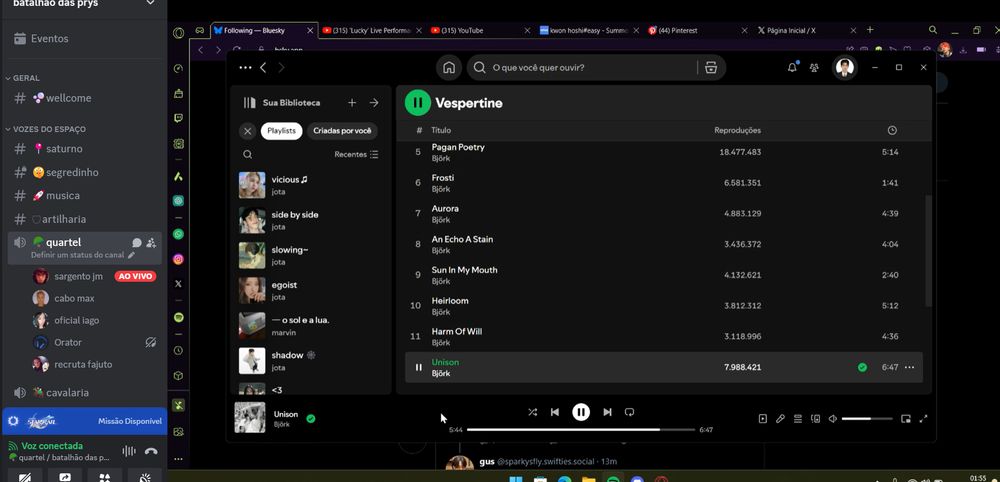
Task: Switch to the kwon hoshi#easy tab
Action: click(589, 31)
